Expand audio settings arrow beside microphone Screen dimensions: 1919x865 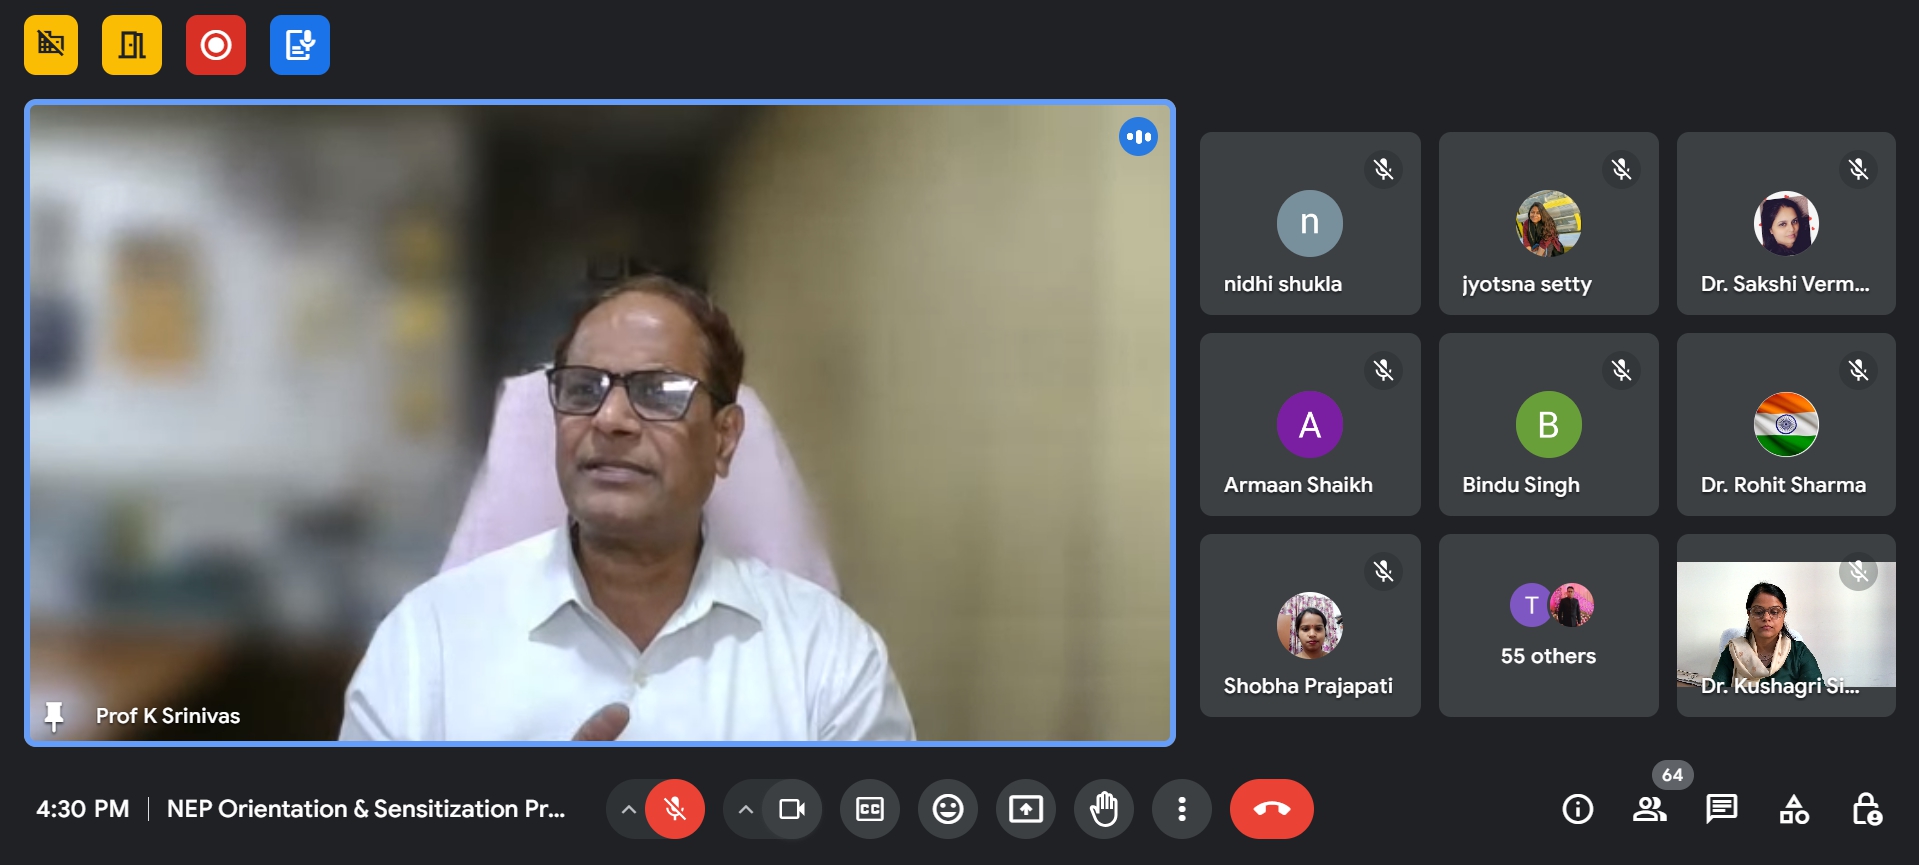pyautogui.click(x=628, y=809)
